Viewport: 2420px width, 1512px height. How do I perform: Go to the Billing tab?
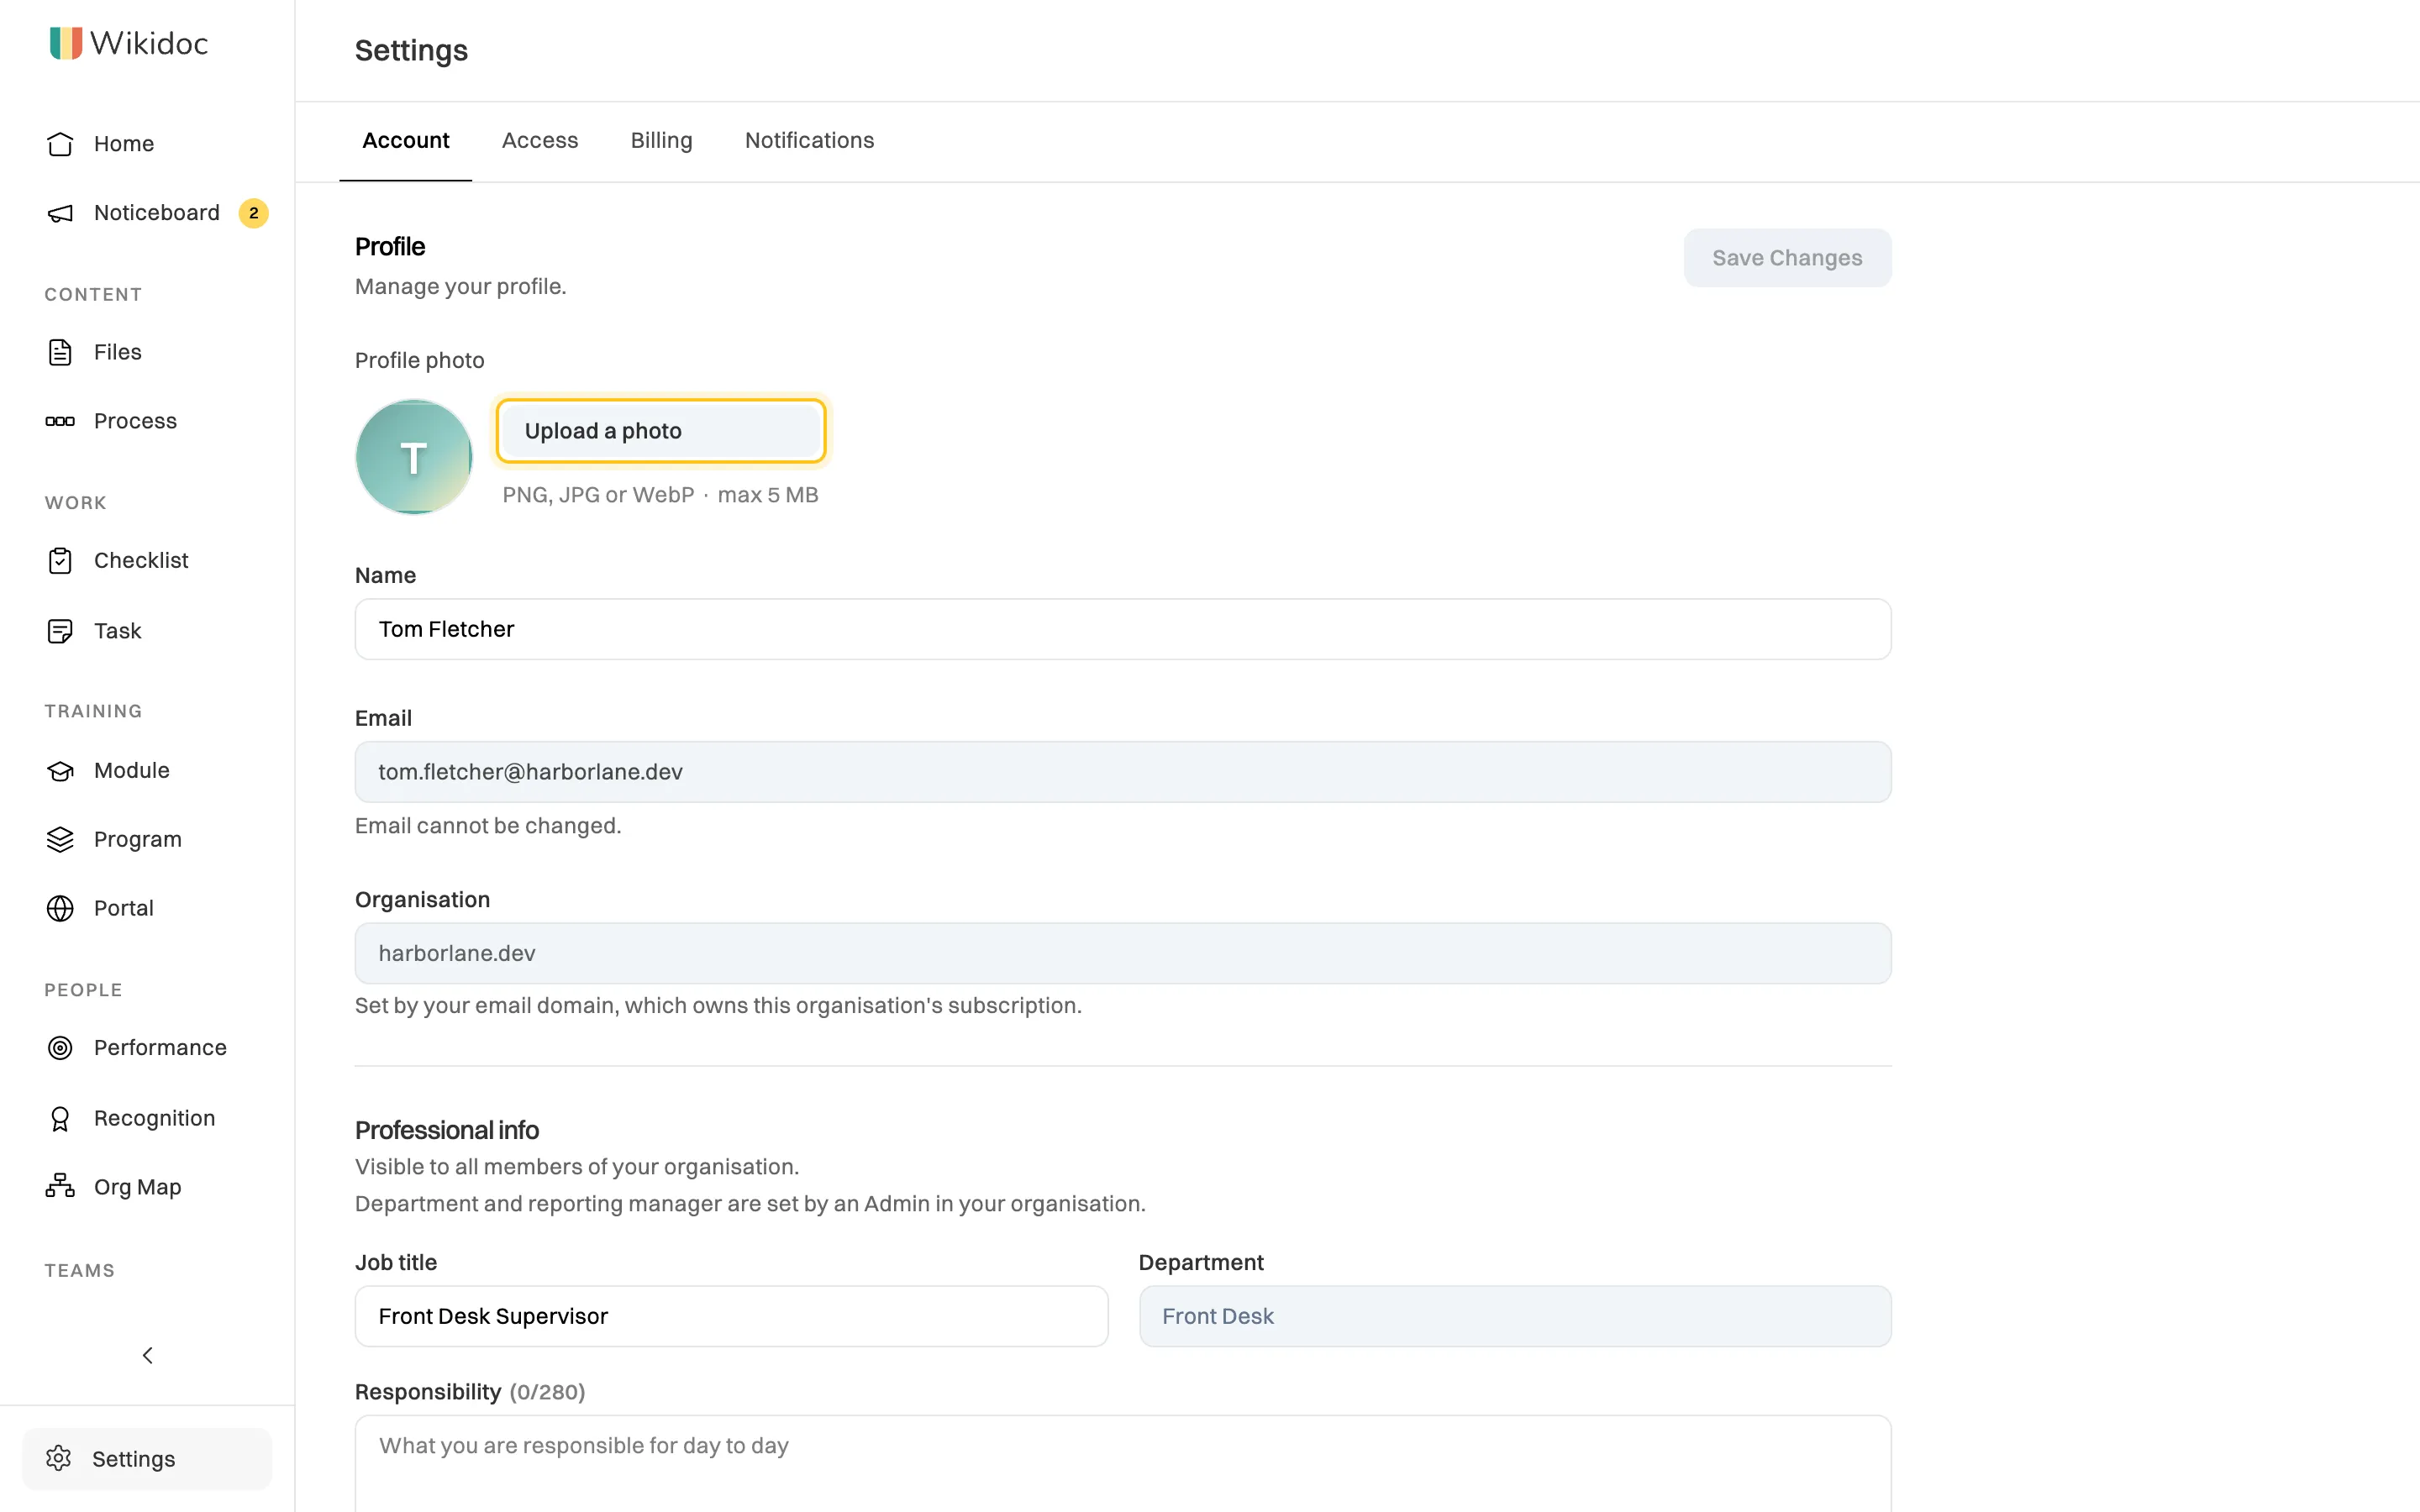coord(661,141)
